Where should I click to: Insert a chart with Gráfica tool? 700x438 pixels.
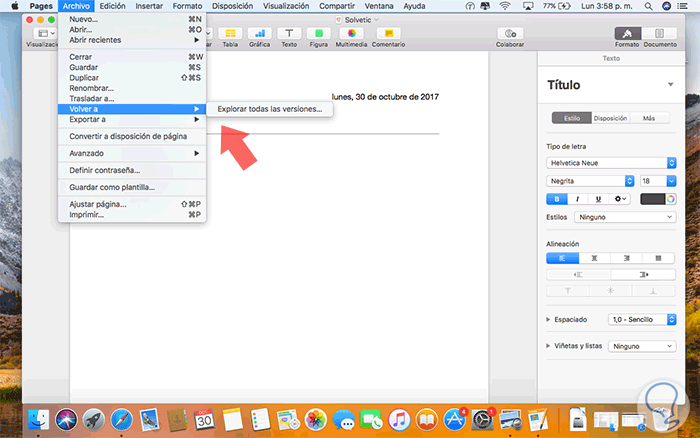tap(259, 34)
